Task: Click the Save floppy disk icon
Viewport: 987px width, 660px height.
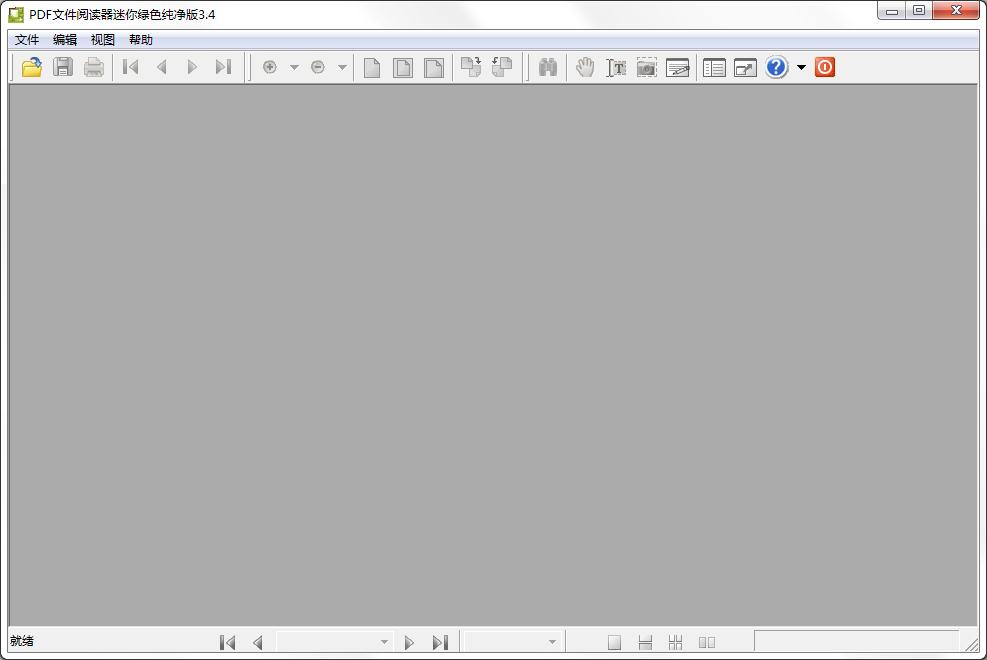Action: coord(63,67)
